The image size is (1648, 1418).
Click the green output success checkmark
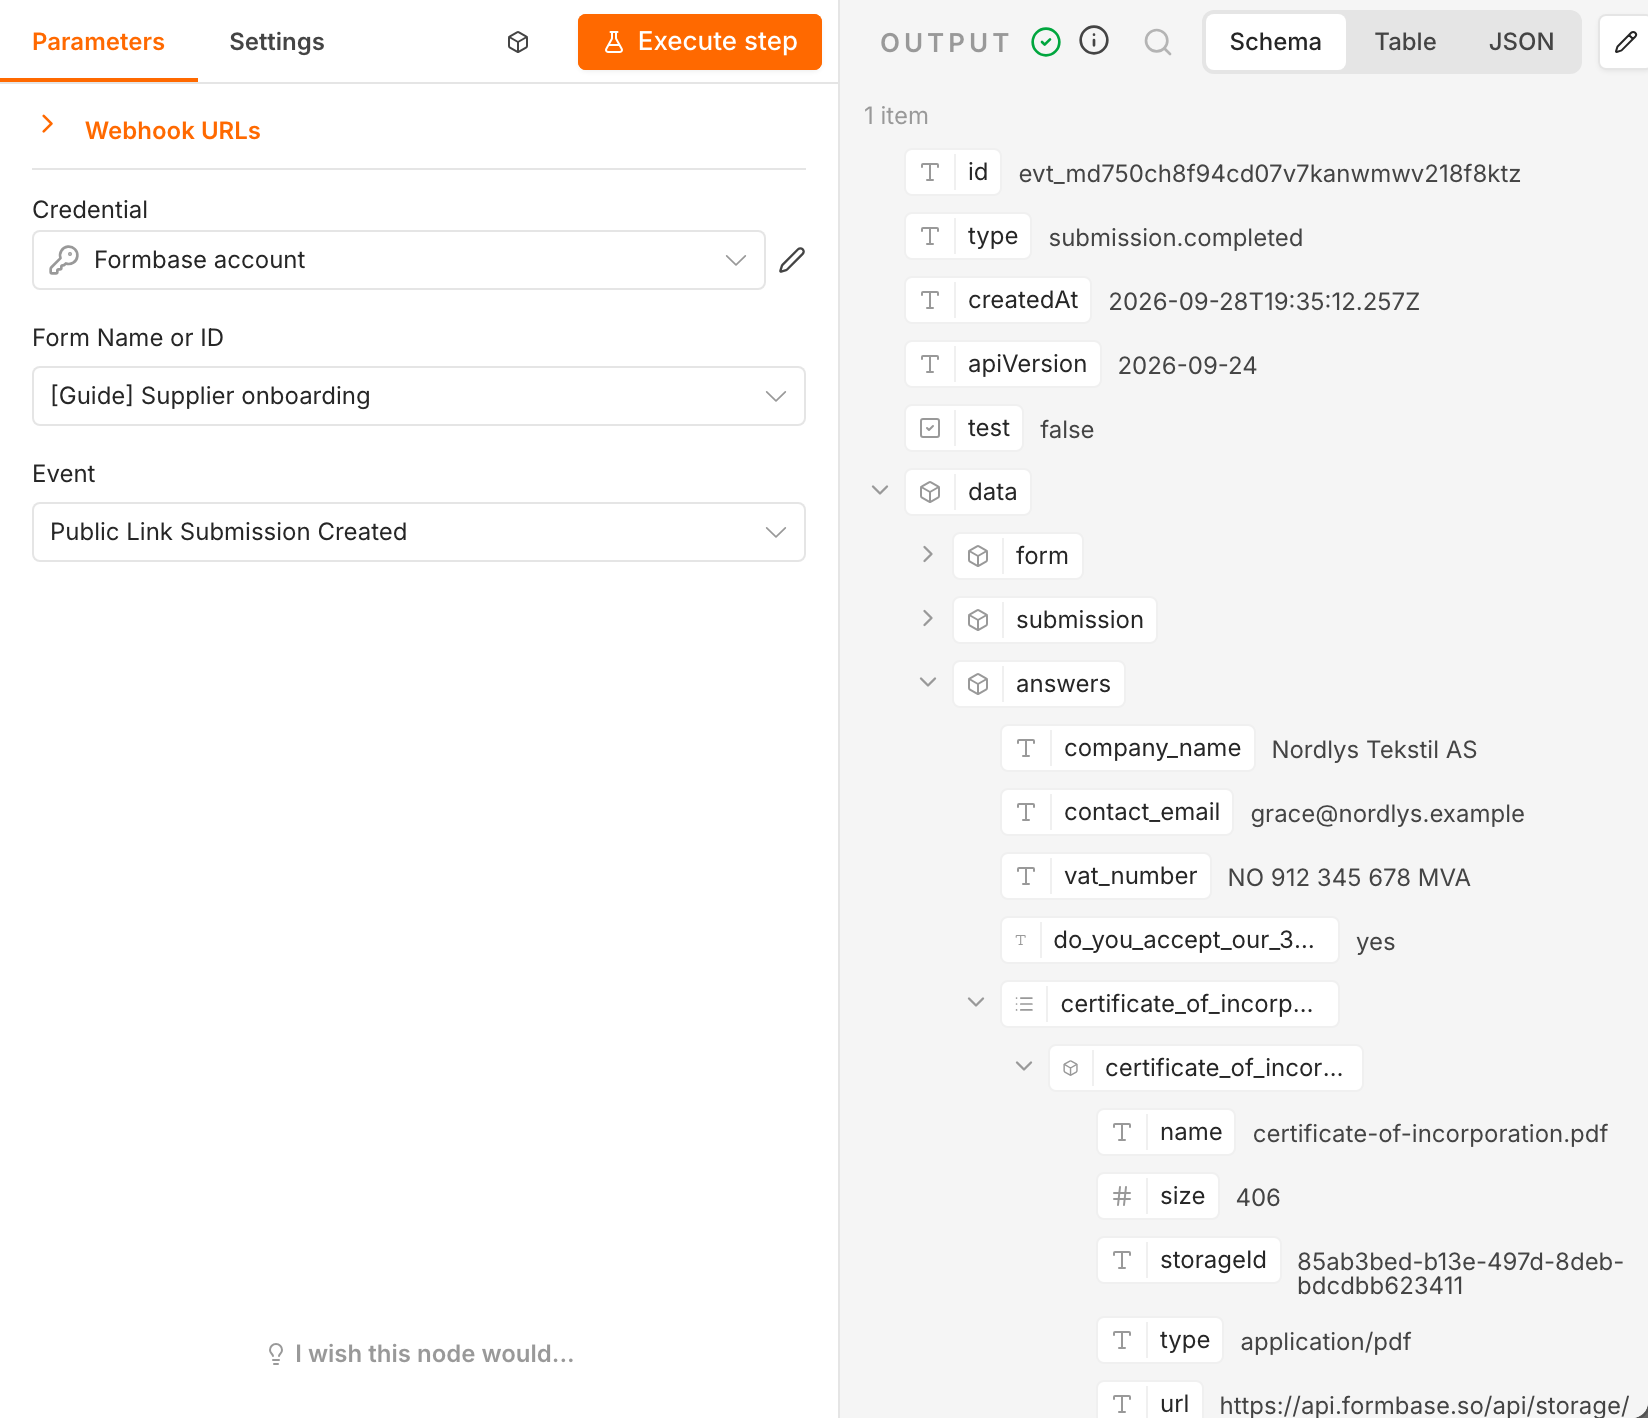coord(1046,42)
